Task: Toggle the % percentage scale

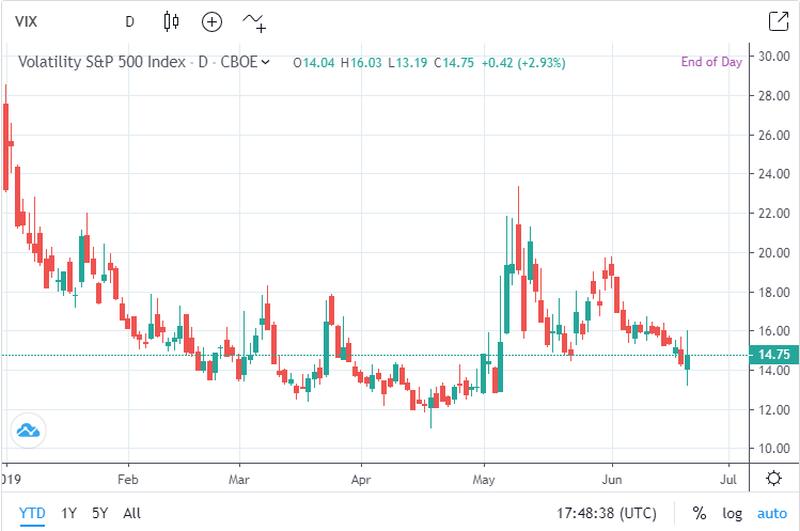Action: tap(699, 513)
